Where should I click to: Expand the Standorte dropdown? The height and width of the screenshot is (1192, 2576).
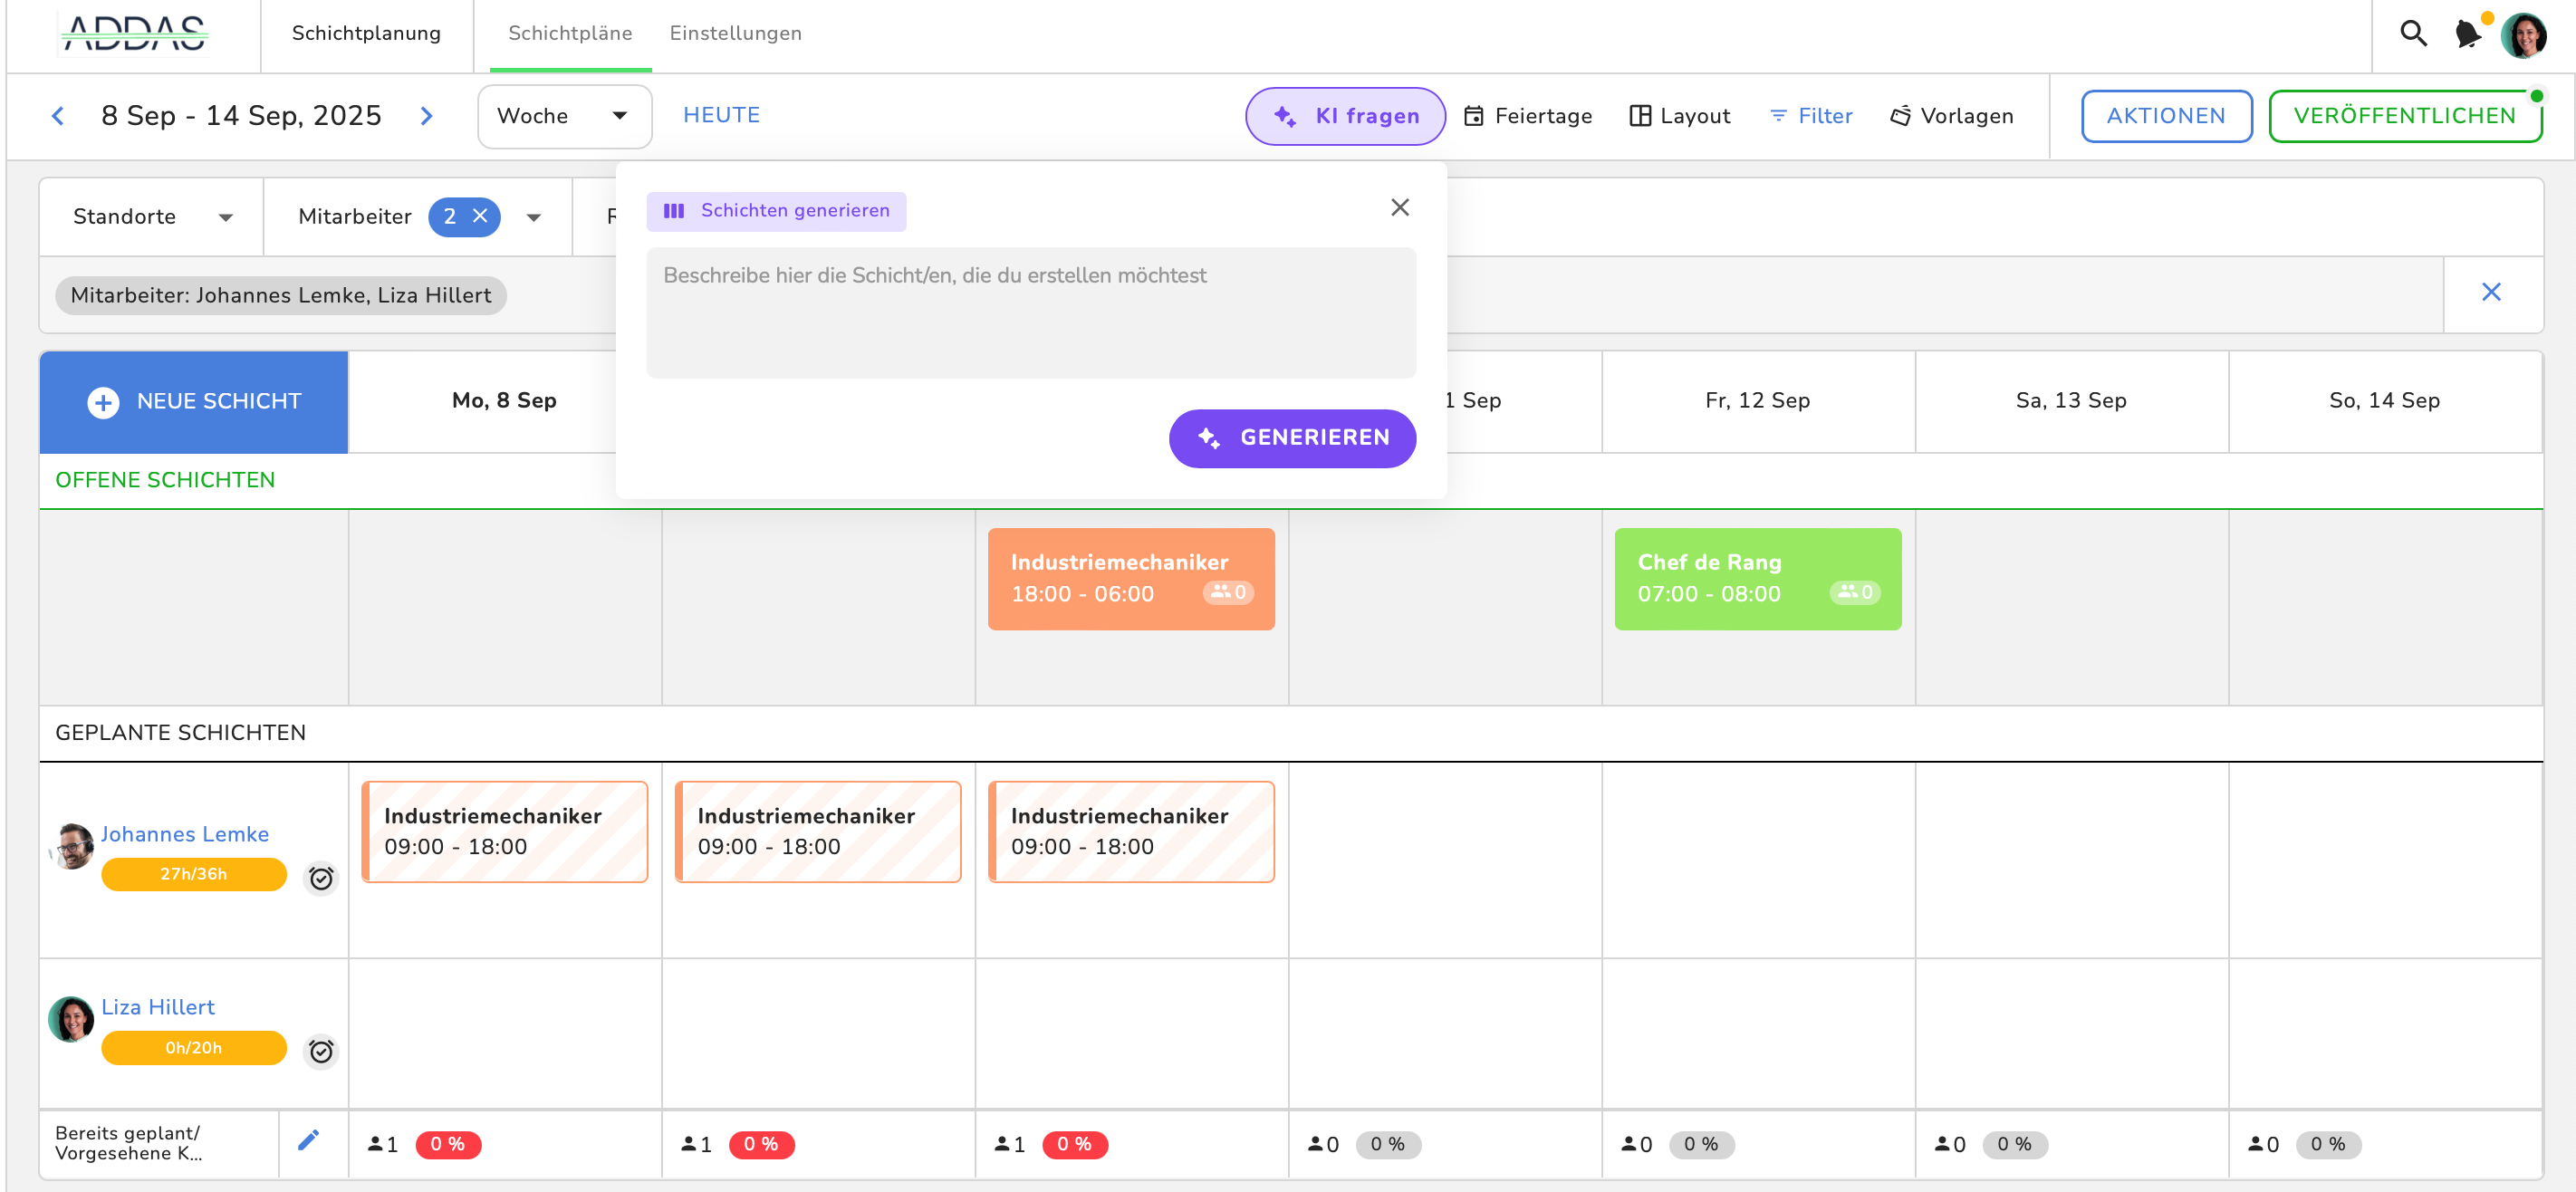pos(152,217)
